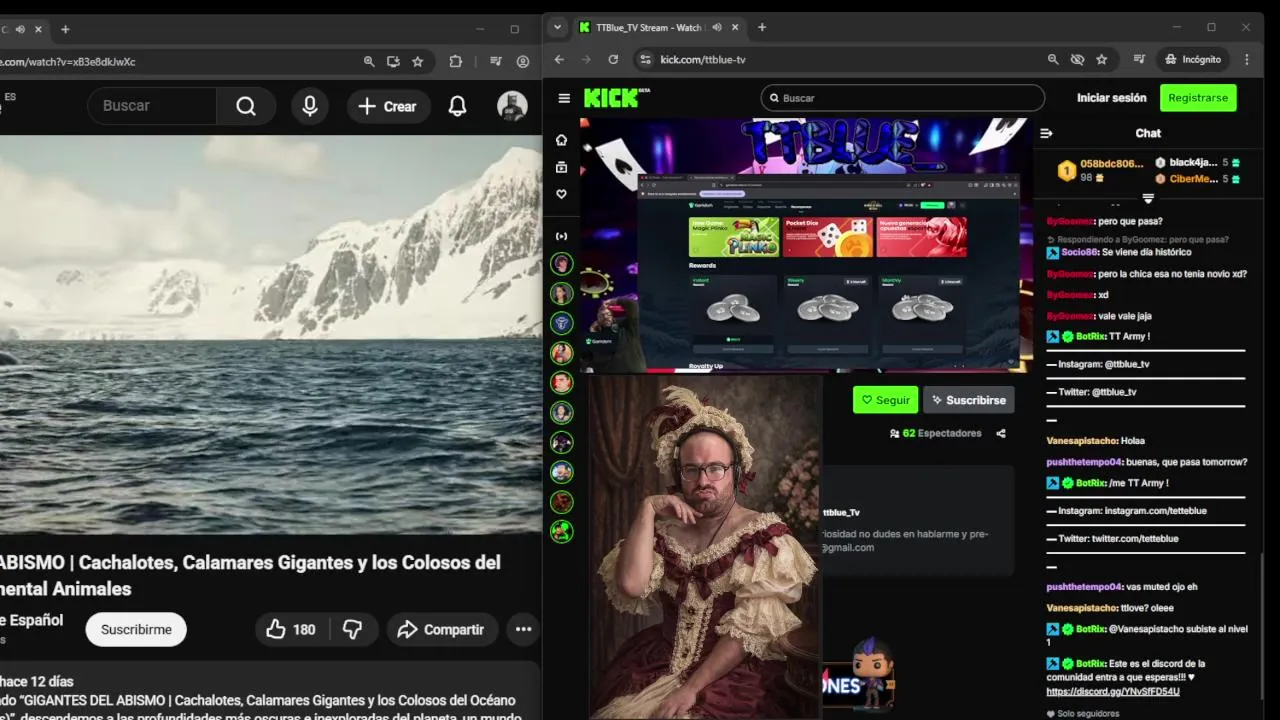Open the YouTube video more actions menu
The height and width of the screenshot is (720, 1280).
pos(523,629)
